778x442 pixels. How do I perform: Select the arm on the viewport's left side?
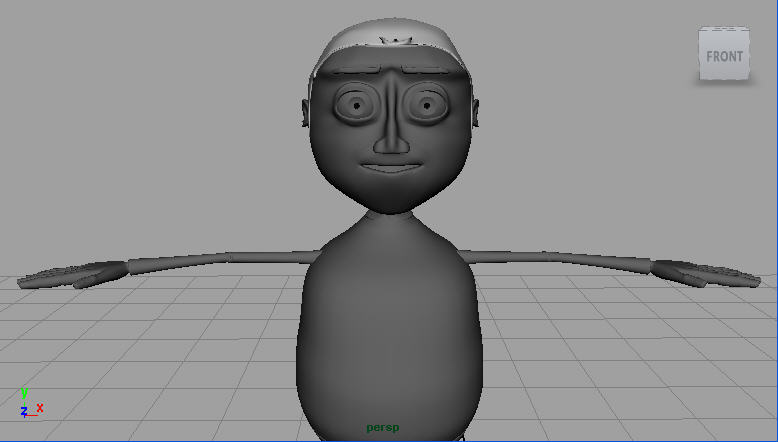click(223, 261)
